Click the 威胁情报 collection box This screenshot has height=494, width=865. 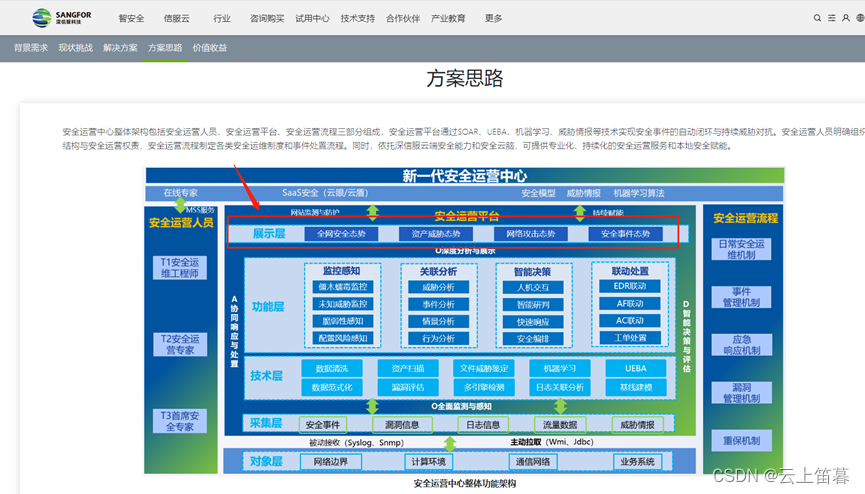point(637,424)
